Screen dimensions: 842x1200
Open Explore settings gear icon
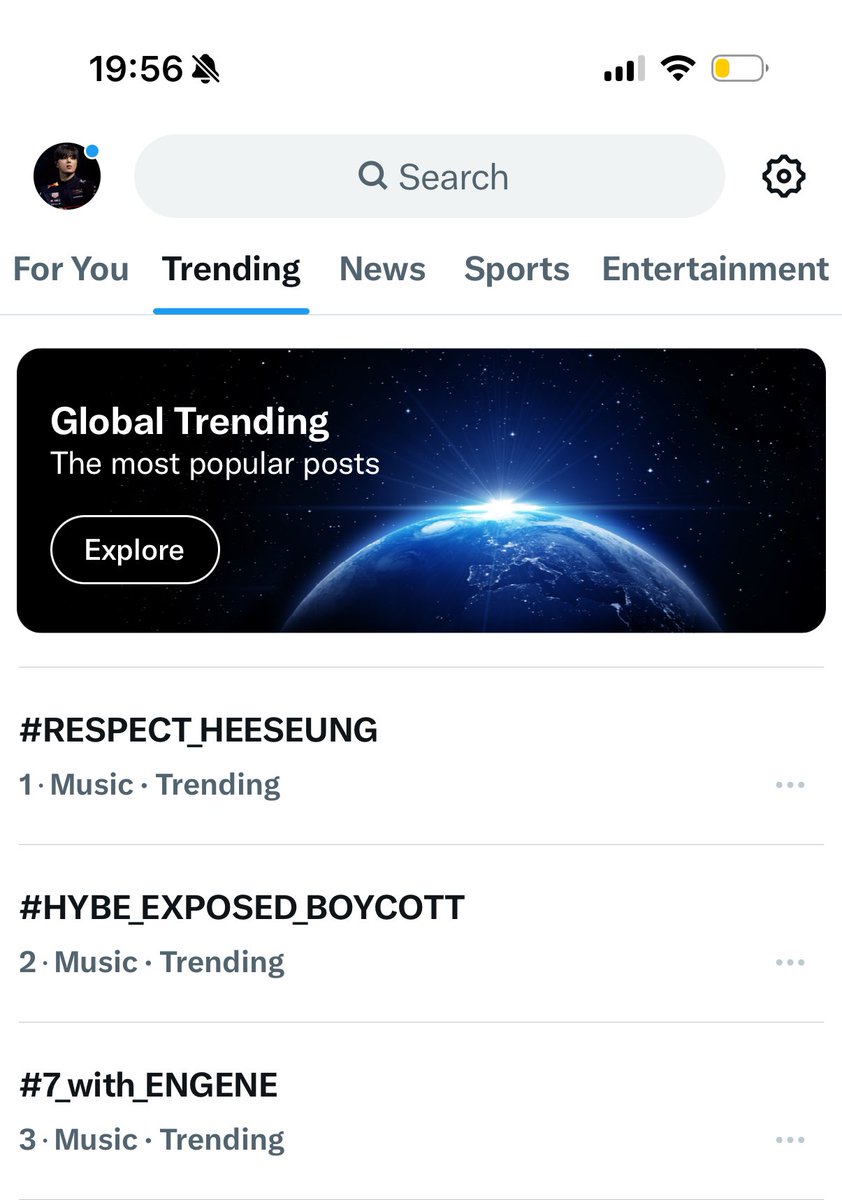coord(784,177)
